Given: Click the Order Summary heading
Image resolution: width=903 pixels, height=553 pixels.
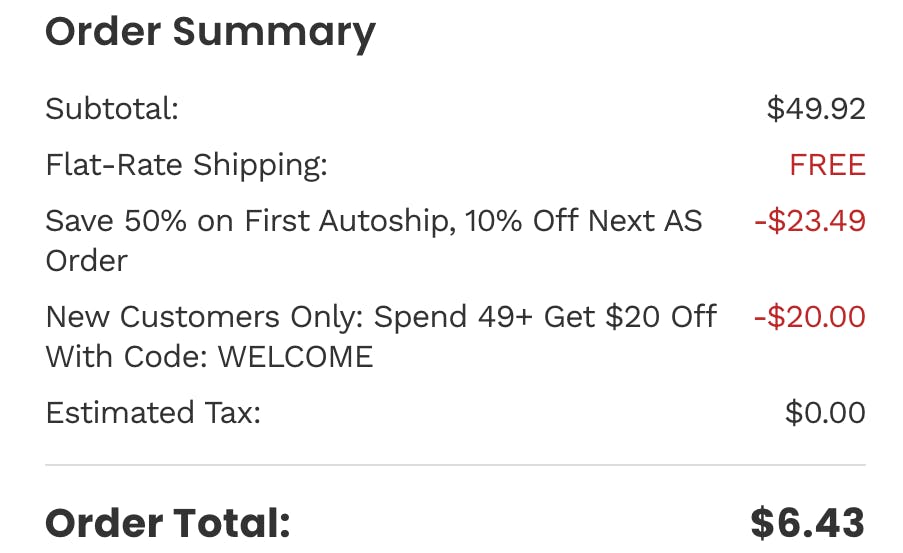Looking at the screenshot, I should pyautogui.click(x=210, y=32).
